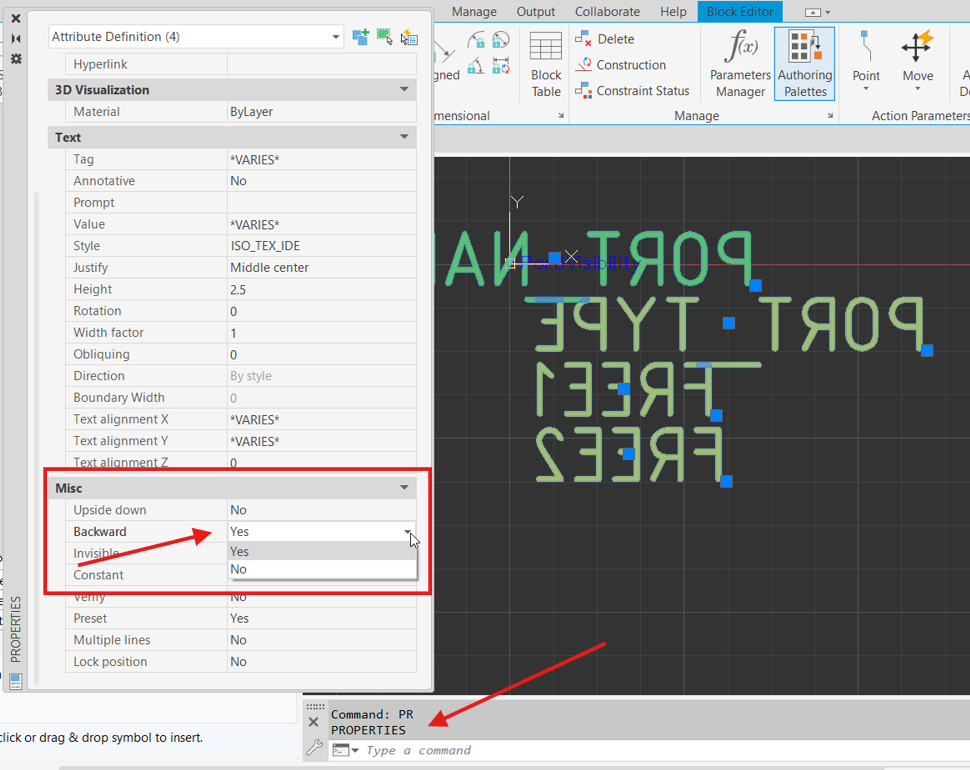Image resolution: width=970 pixels, height=770 pixels.
Task: Click the Constraint Status button
Action: tap(633, 91)
